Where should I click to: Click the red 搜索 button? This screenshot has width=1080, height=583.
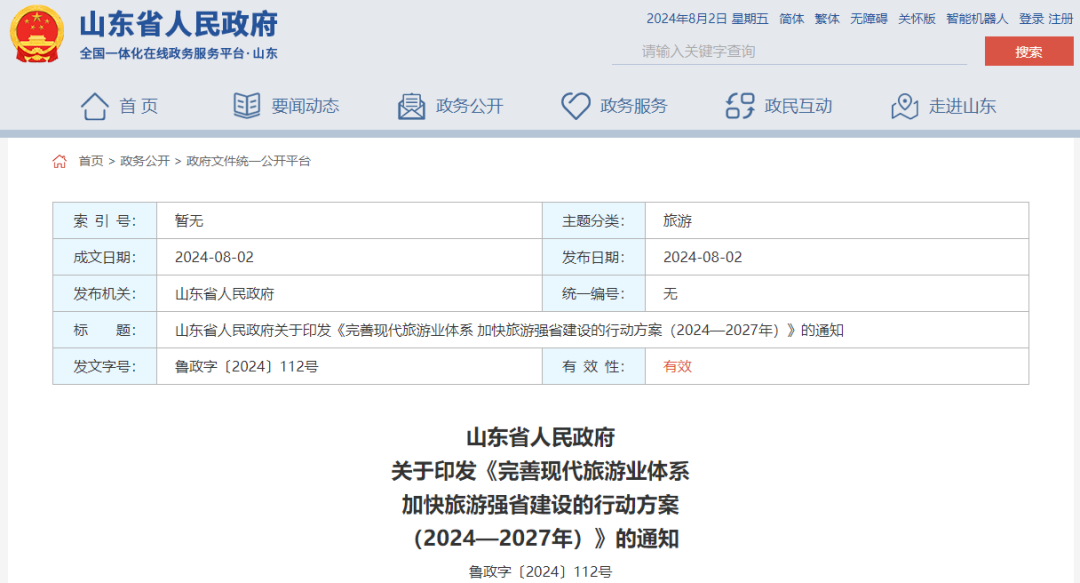[x=1029, y=52]
